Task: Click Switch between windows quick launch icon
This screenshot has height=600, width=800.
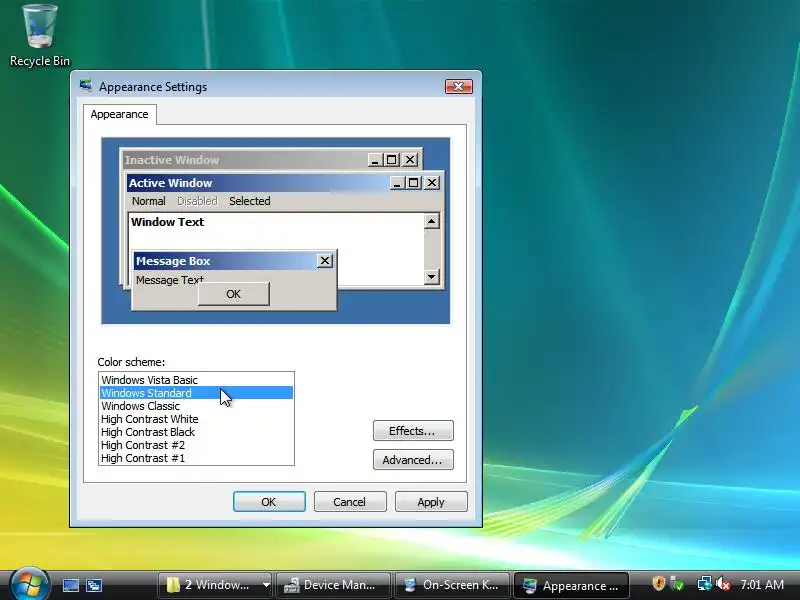Action: click(94, 585)
